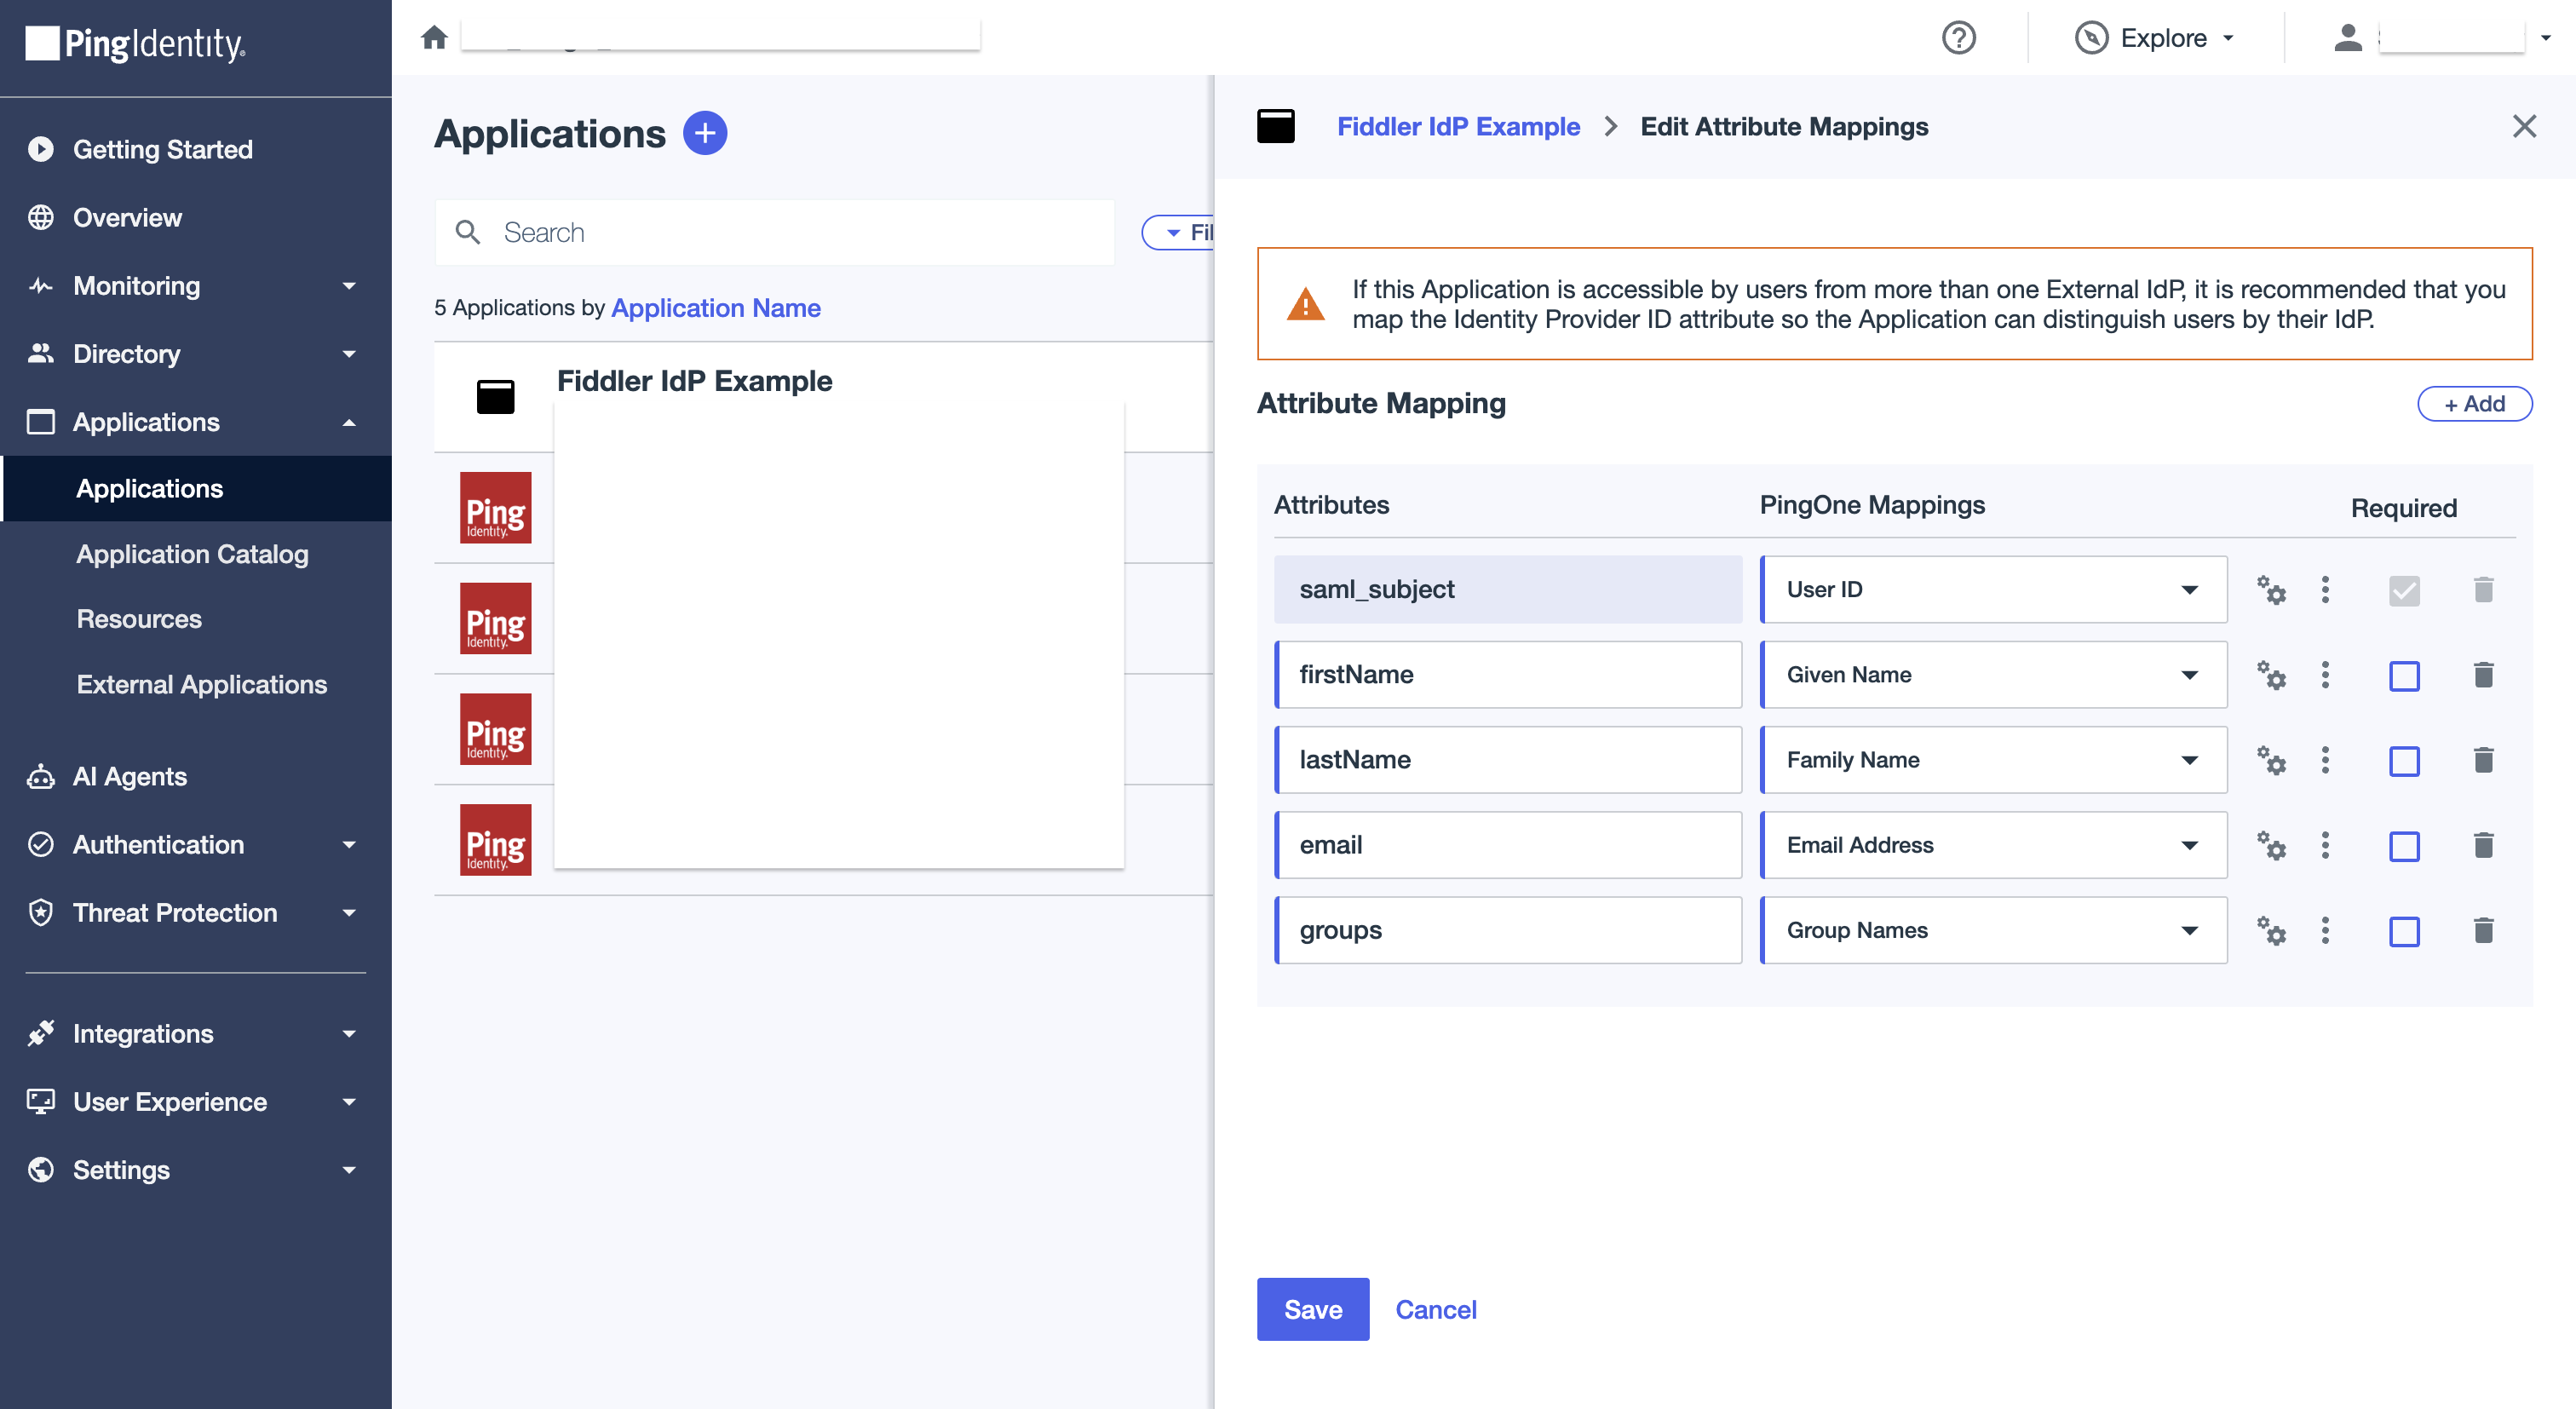Open the Group Names mapping dropdown
Viewport: 2576px width, 1409px height.
click(1993, 931)
